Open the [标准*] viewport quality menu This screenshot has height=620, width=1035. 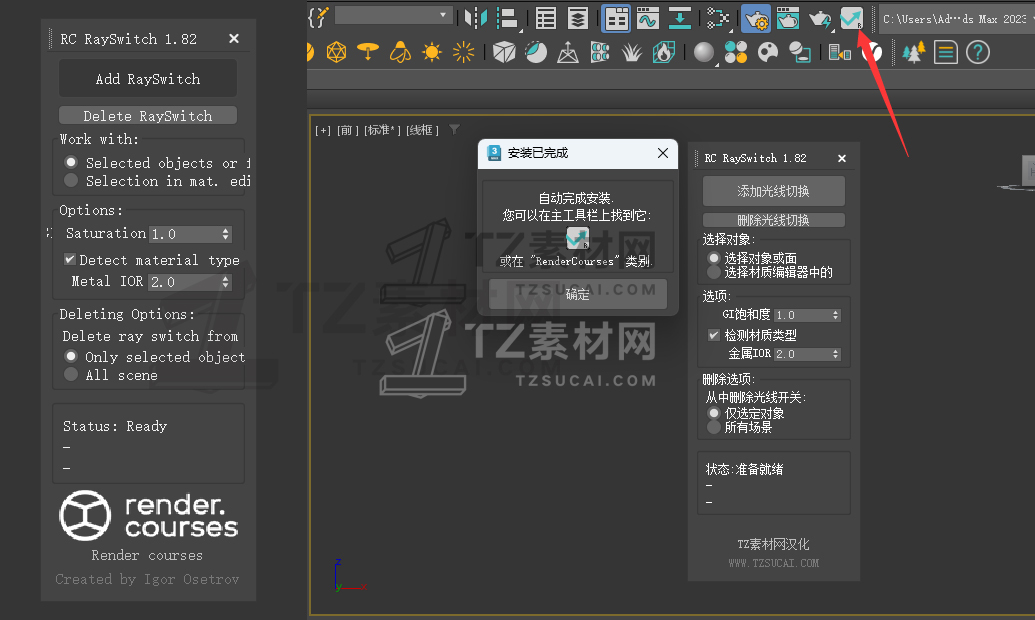pyautogui.click(x=382, y=130)
